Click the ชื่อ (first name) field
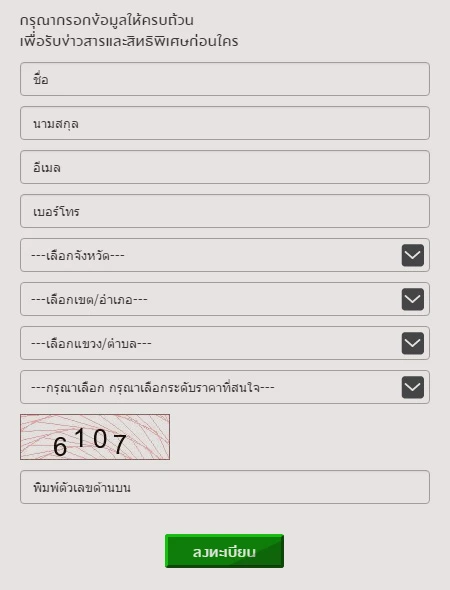This screenshot has height=590, width=450. (x=225, y=79)
